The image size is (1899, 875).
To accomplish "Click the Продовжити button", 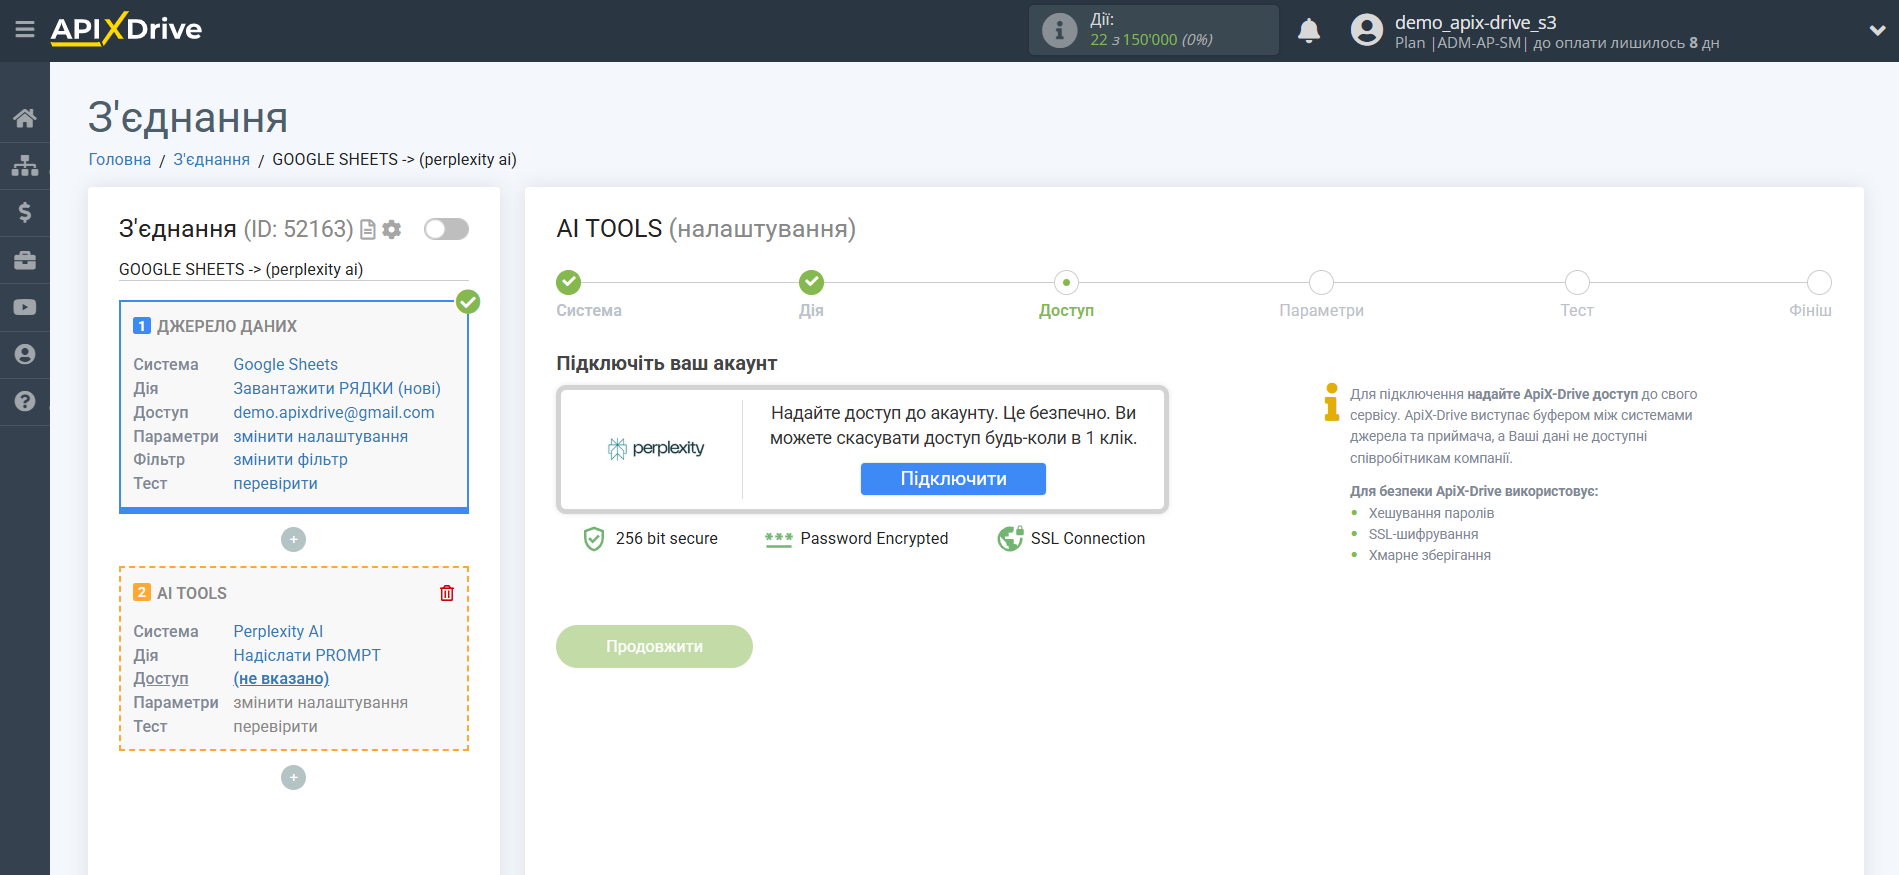I will click(x=654, y=647).
